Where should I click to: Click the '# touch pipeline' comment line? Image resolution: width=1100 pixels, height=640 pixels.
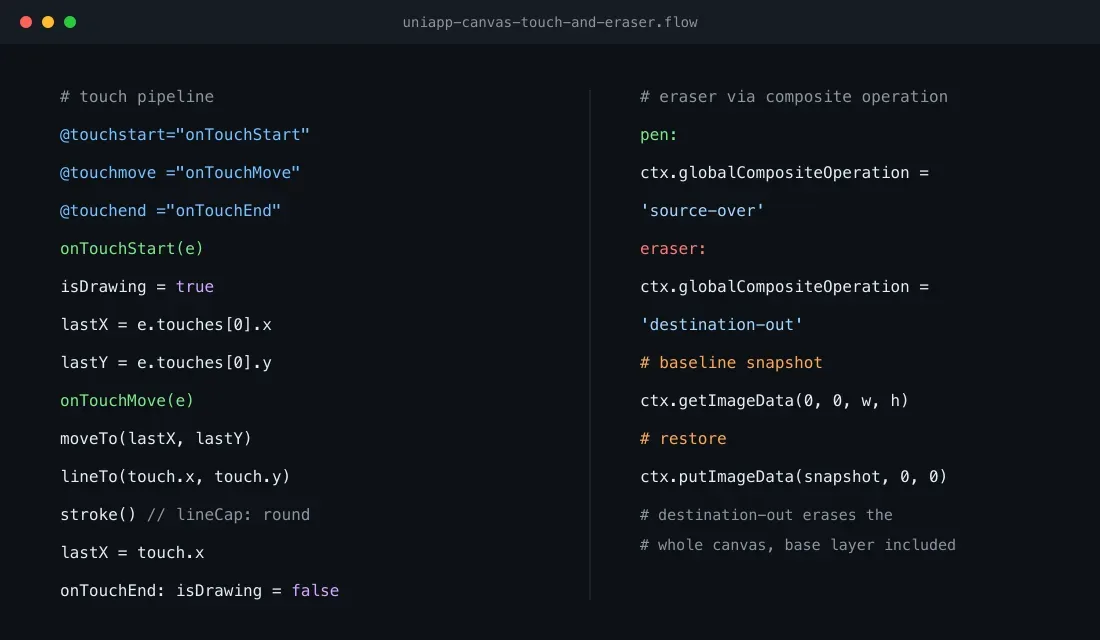coord(137,97)
